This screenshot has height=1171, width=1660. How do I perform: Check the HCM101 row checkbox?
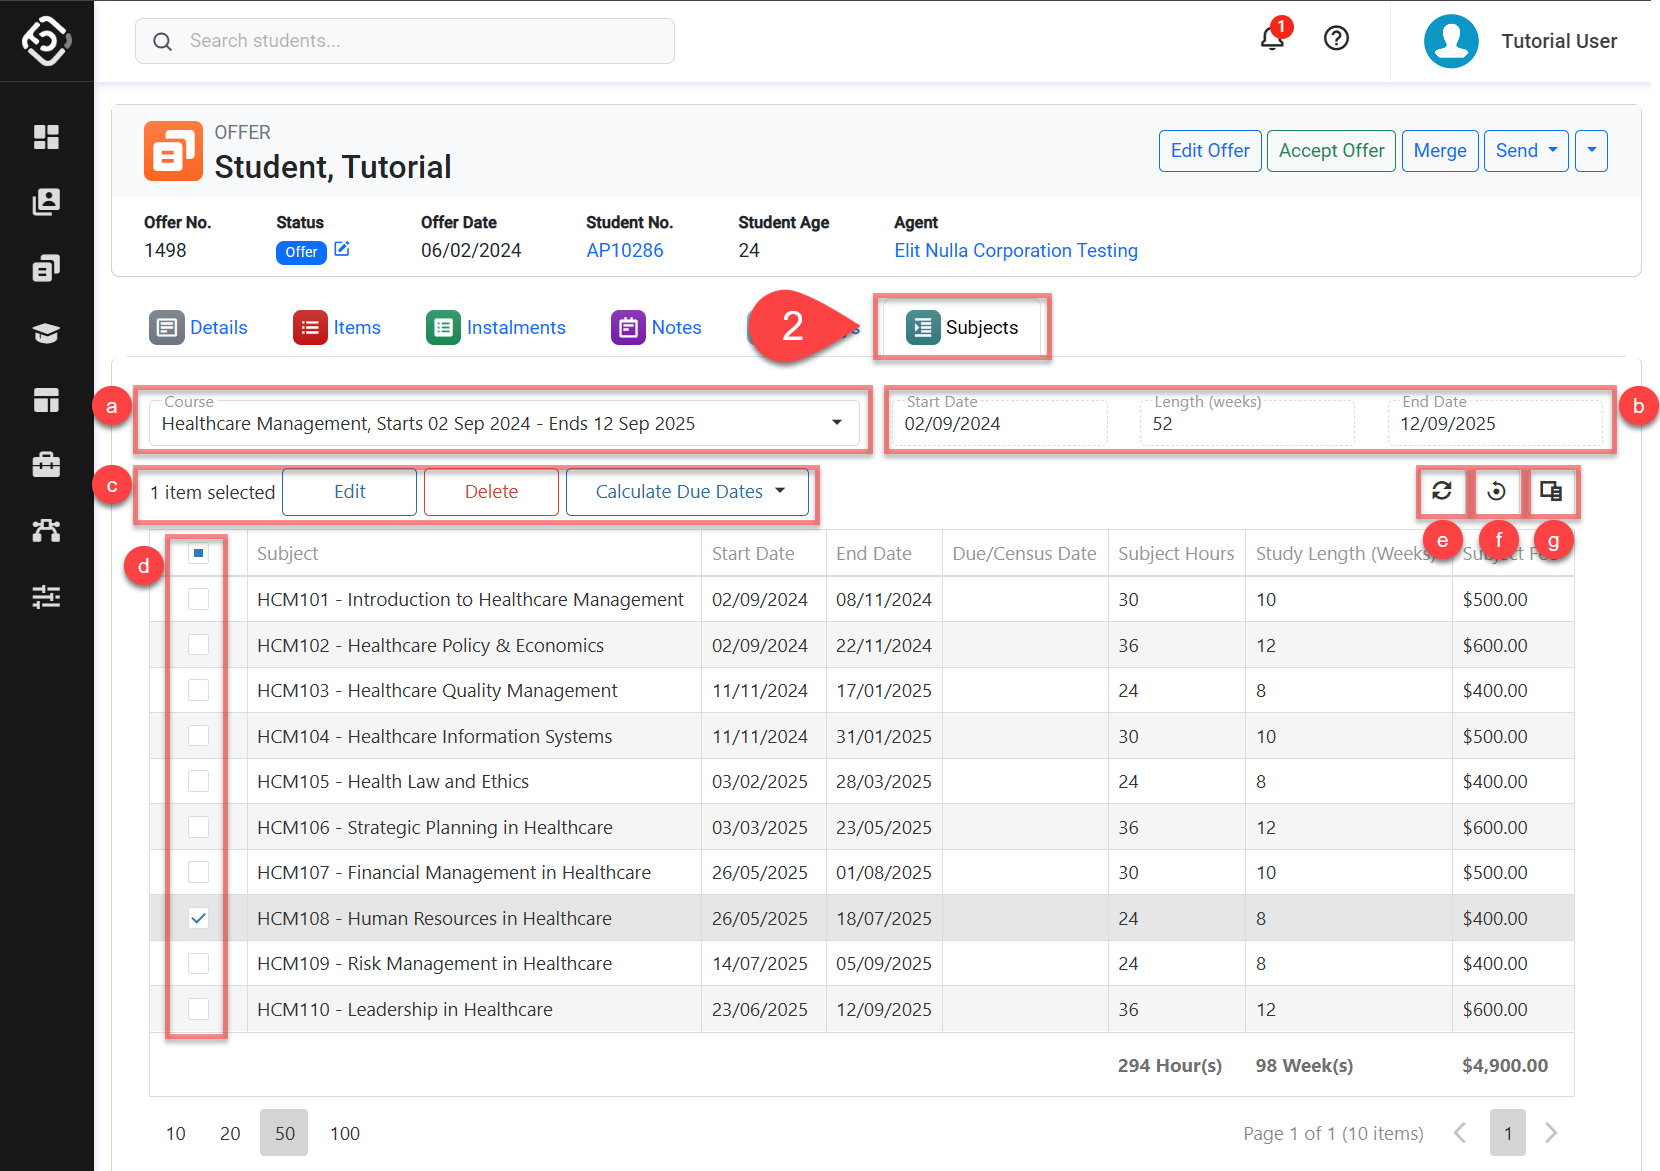tap(198, 599)
